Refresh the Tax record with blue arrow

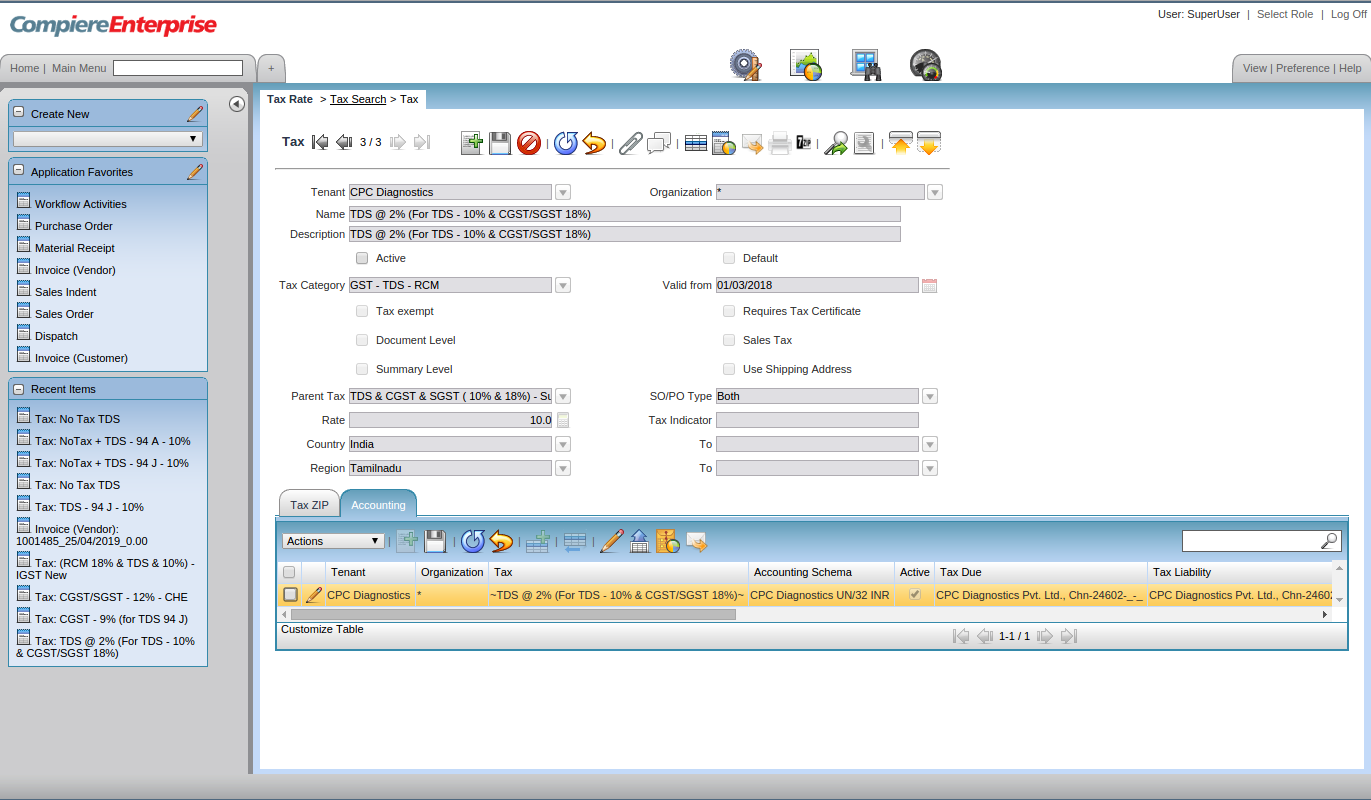(x=566, y=143)
